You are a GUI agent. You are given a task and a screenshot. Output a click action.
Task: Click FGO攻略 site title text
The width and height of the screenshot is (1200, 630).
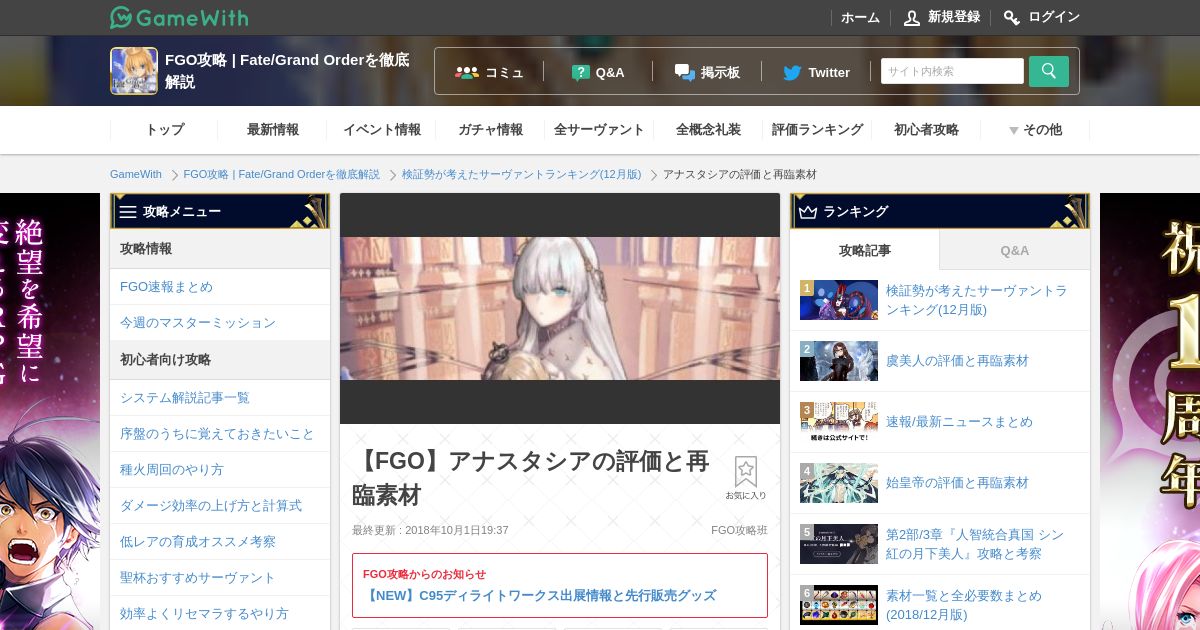click(288, 71)
